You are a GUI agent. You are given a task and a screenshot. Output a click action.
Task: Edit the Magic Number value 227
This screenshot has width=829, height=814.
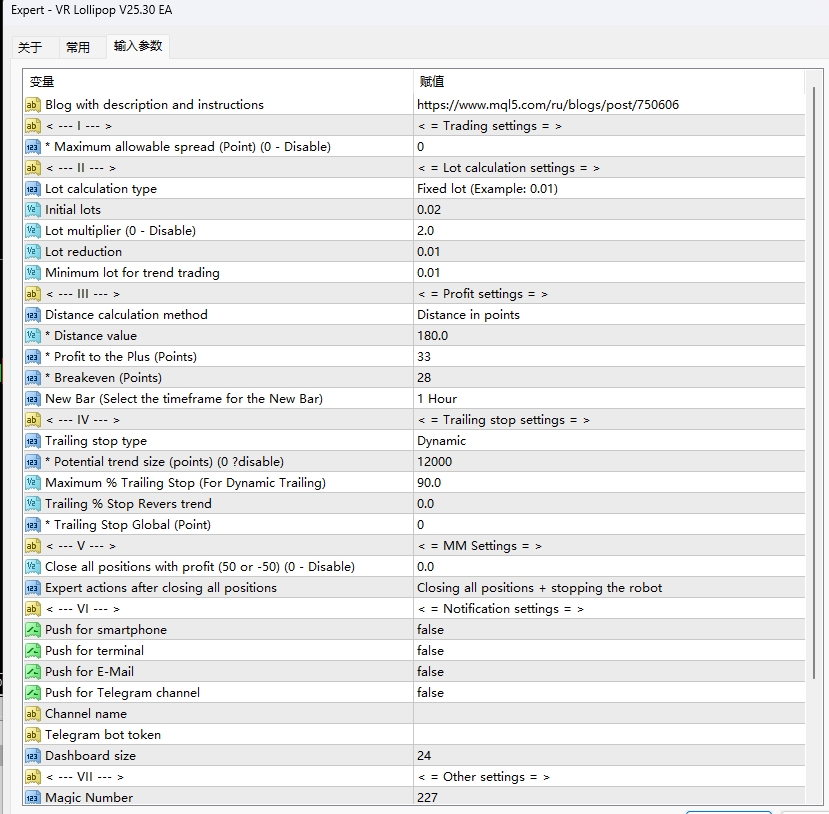(x=609, y=797)
